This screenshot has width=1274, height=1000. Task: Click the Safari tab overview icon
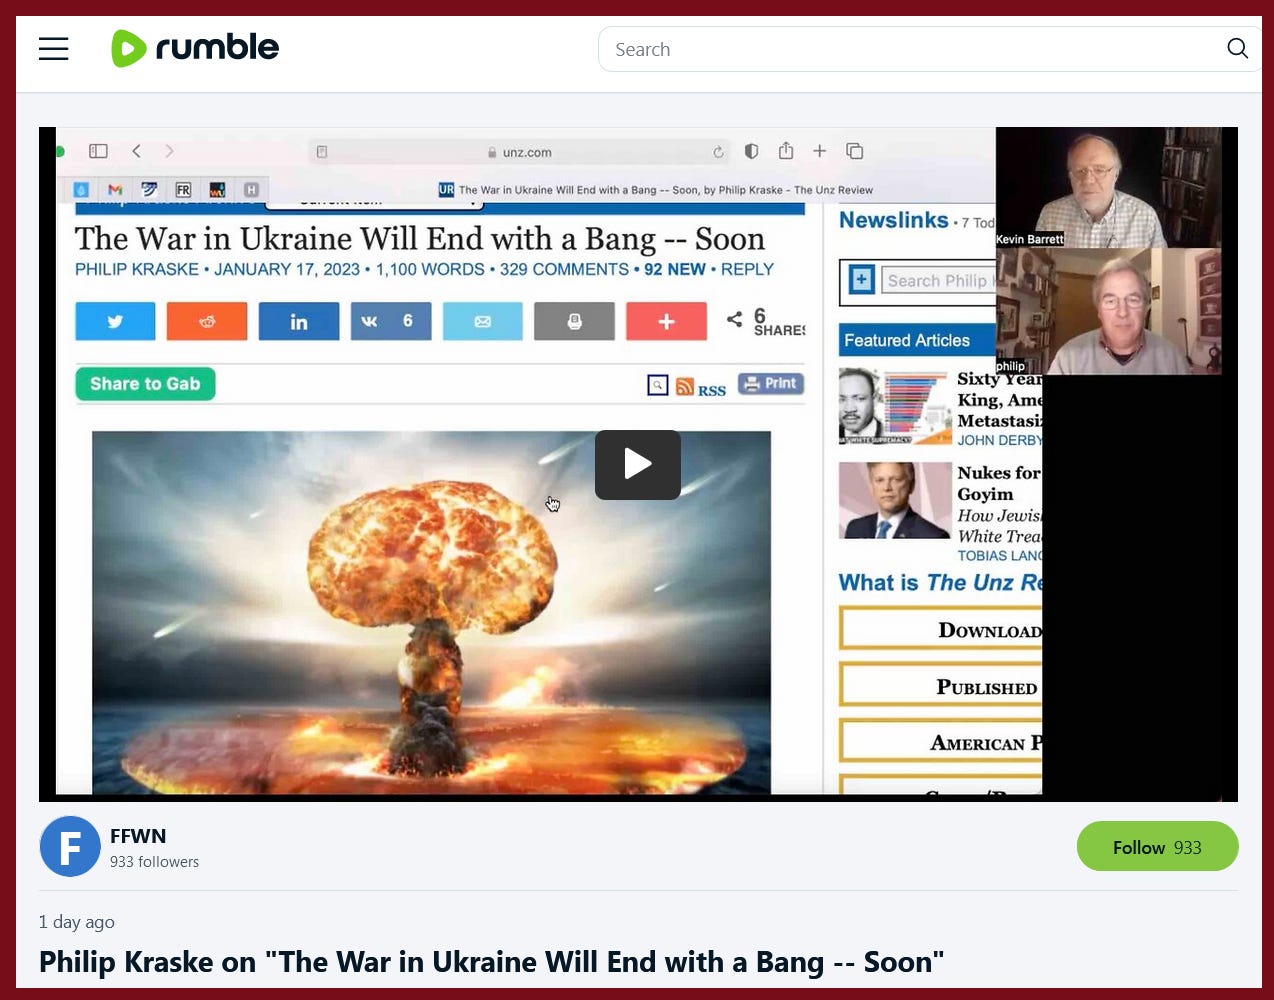855,151
